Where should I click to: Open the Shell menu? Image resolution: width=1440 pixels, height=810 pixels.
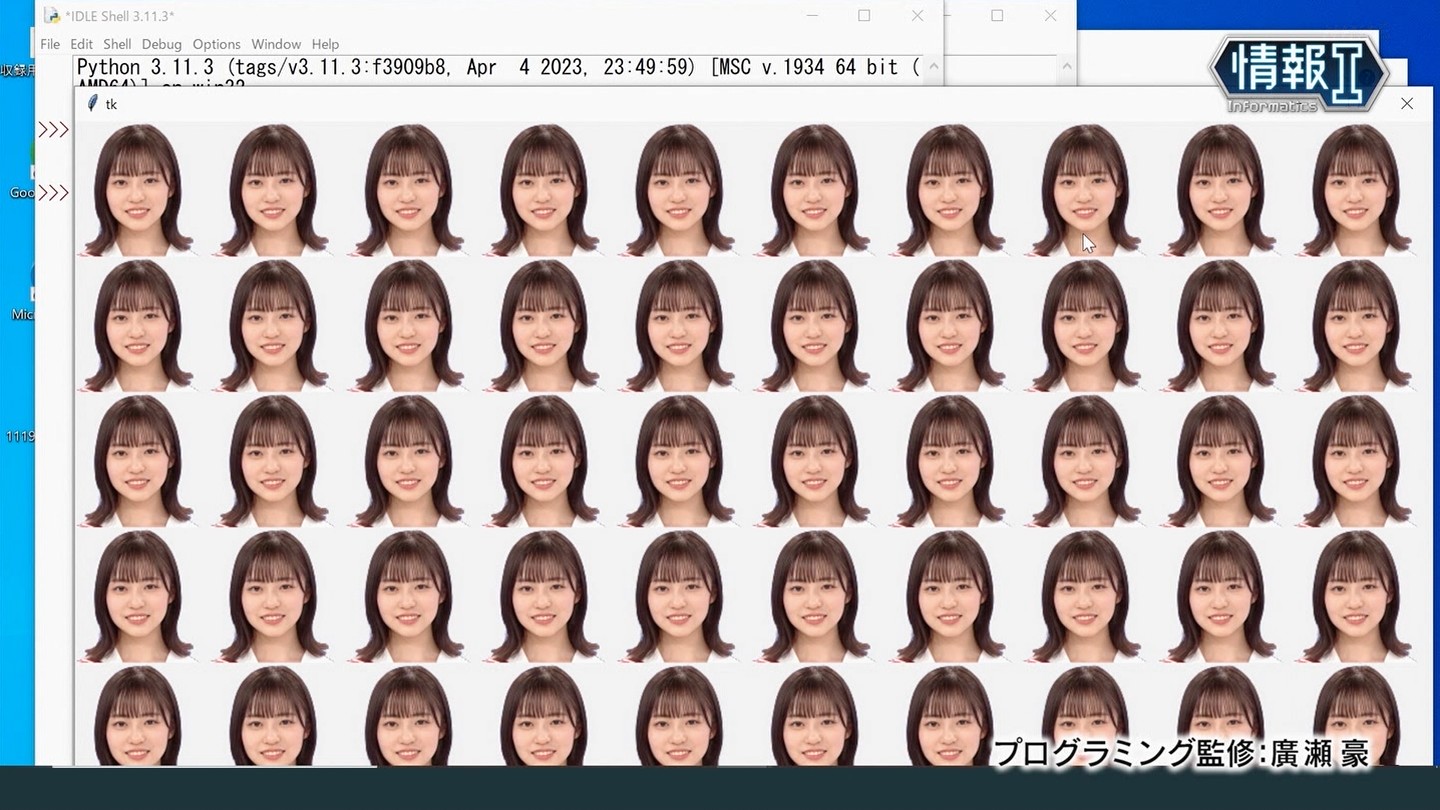tap(117, 44)
